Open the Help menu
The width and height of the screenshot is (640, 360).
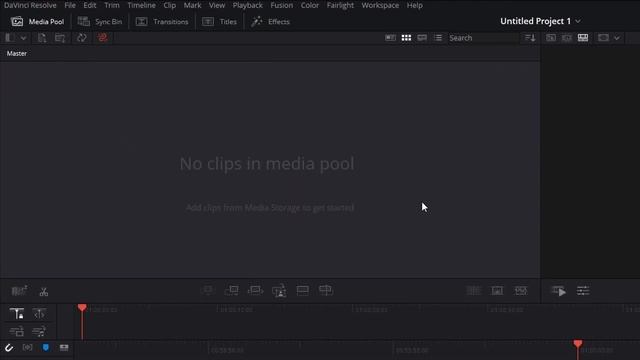click(414, 5)
